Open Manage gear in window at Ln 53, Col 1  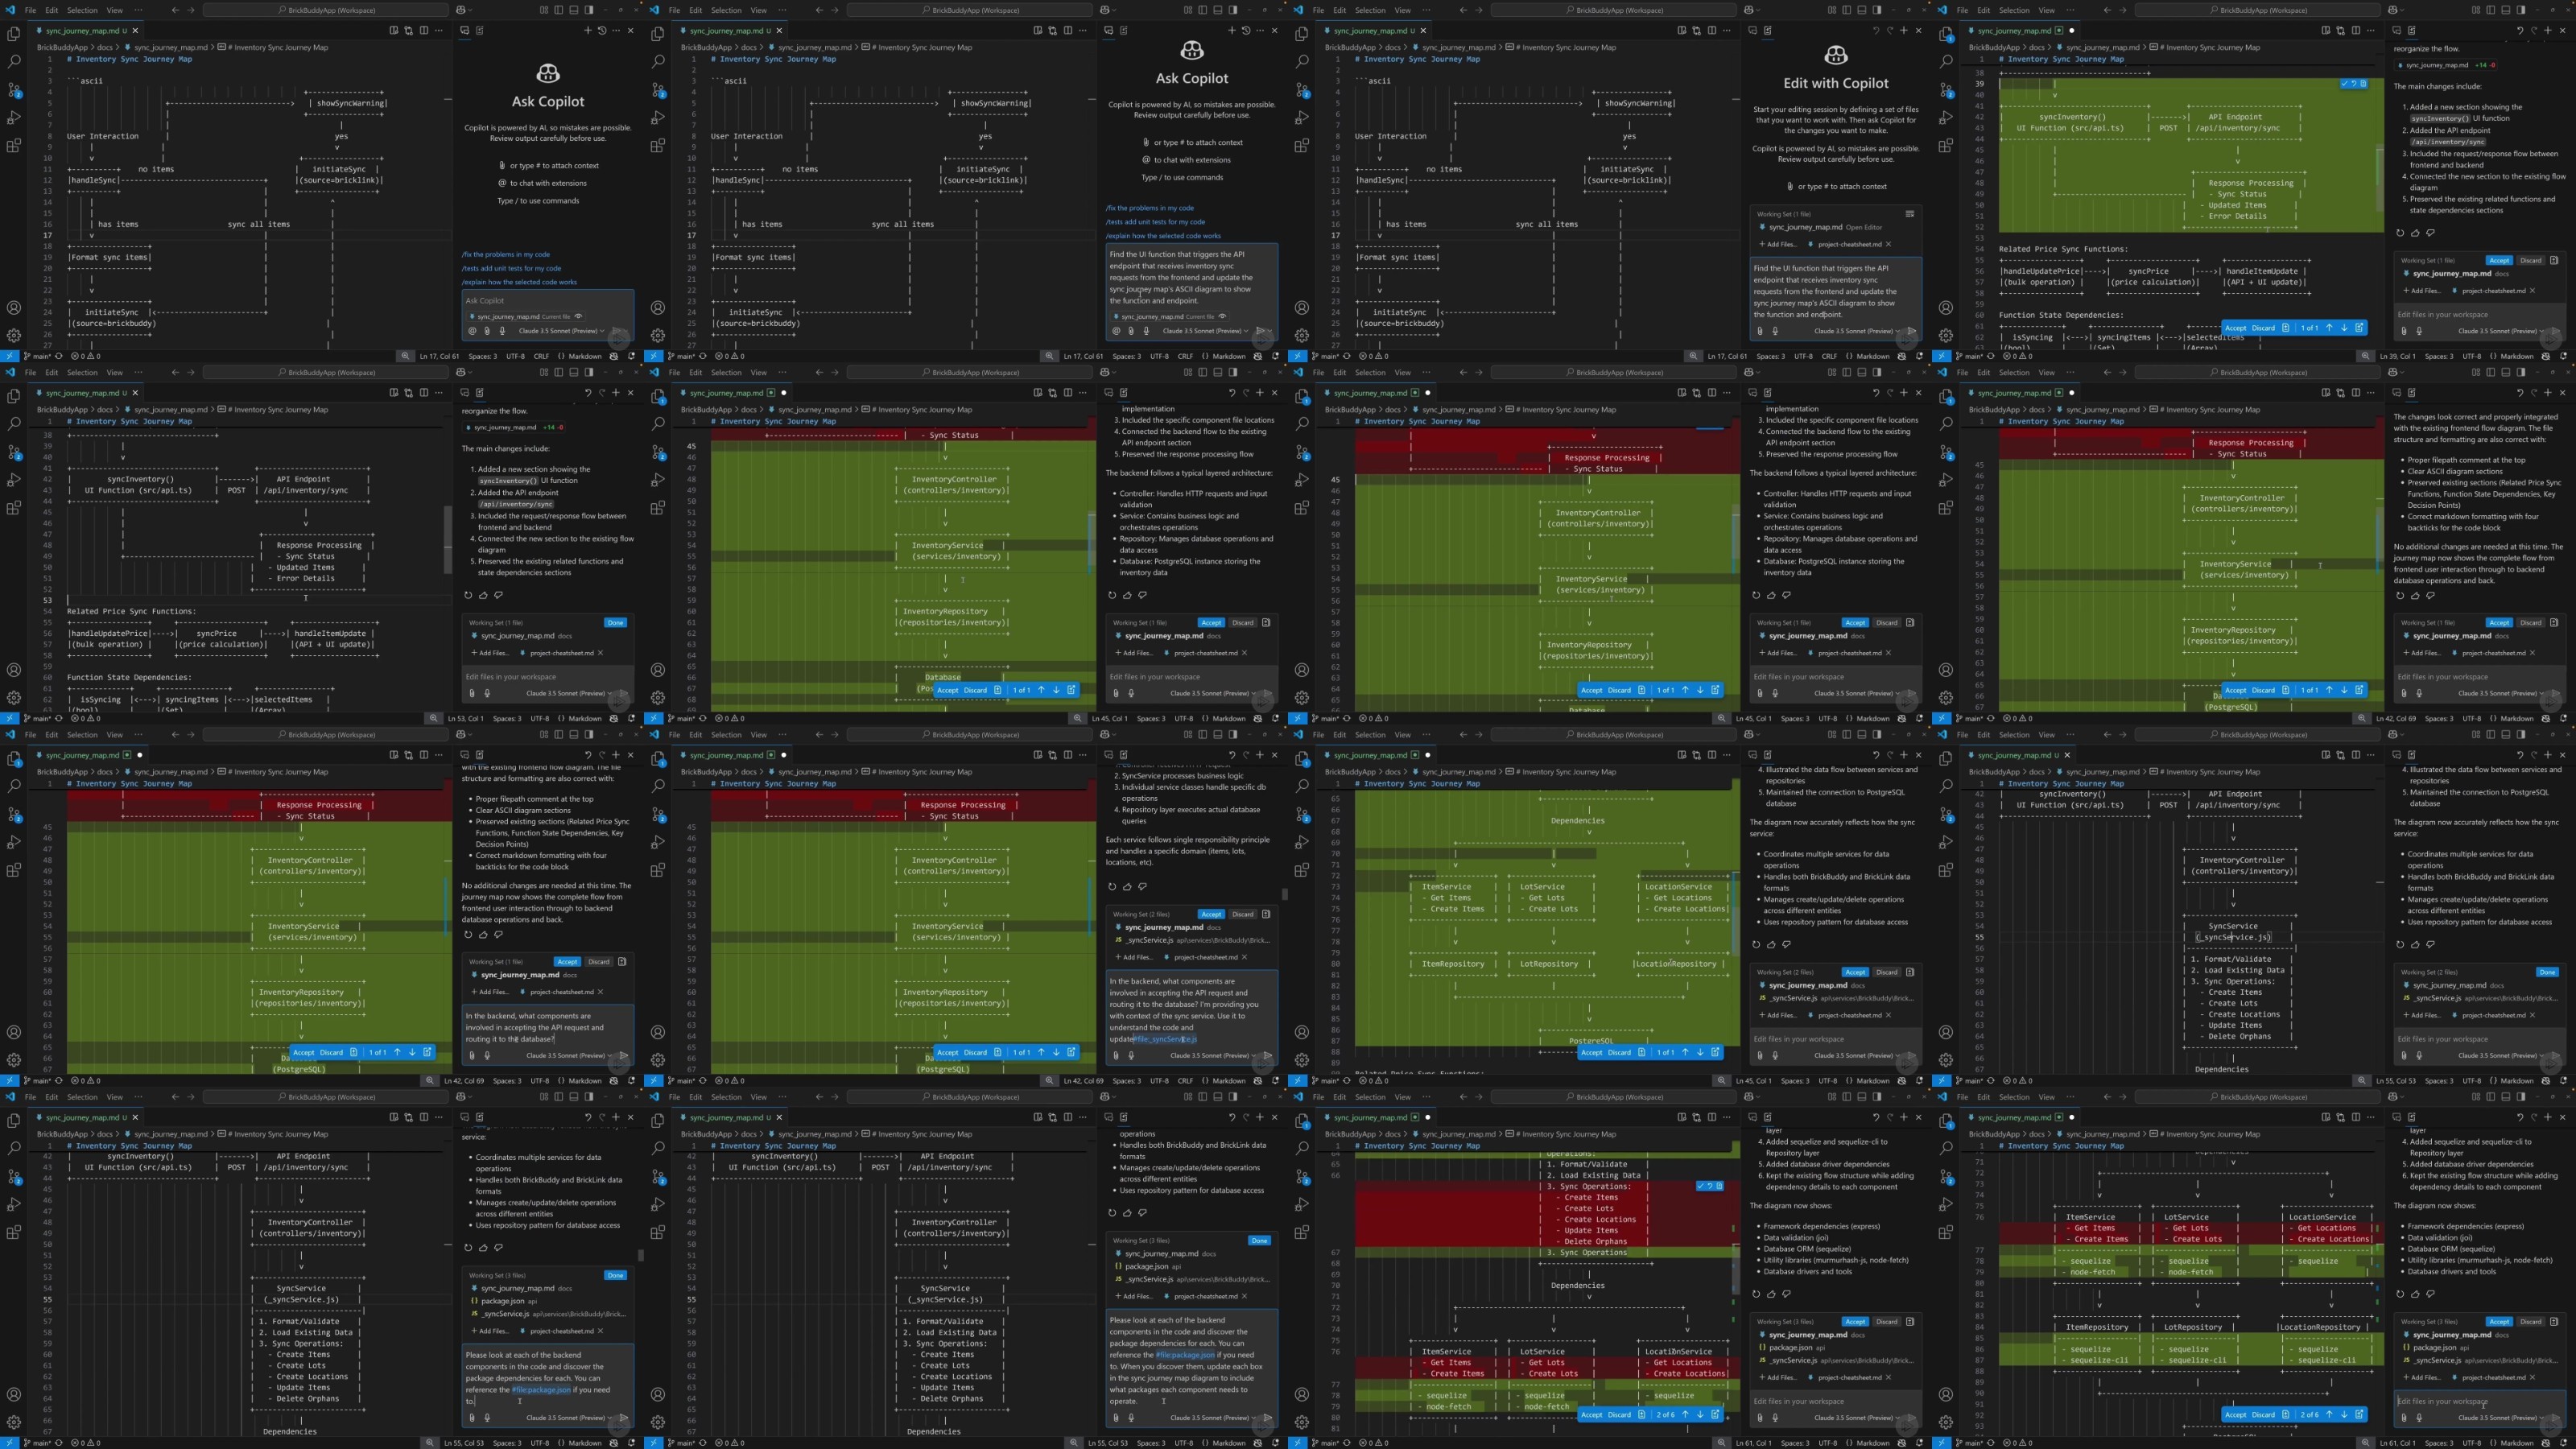click(x=14, y=698)
